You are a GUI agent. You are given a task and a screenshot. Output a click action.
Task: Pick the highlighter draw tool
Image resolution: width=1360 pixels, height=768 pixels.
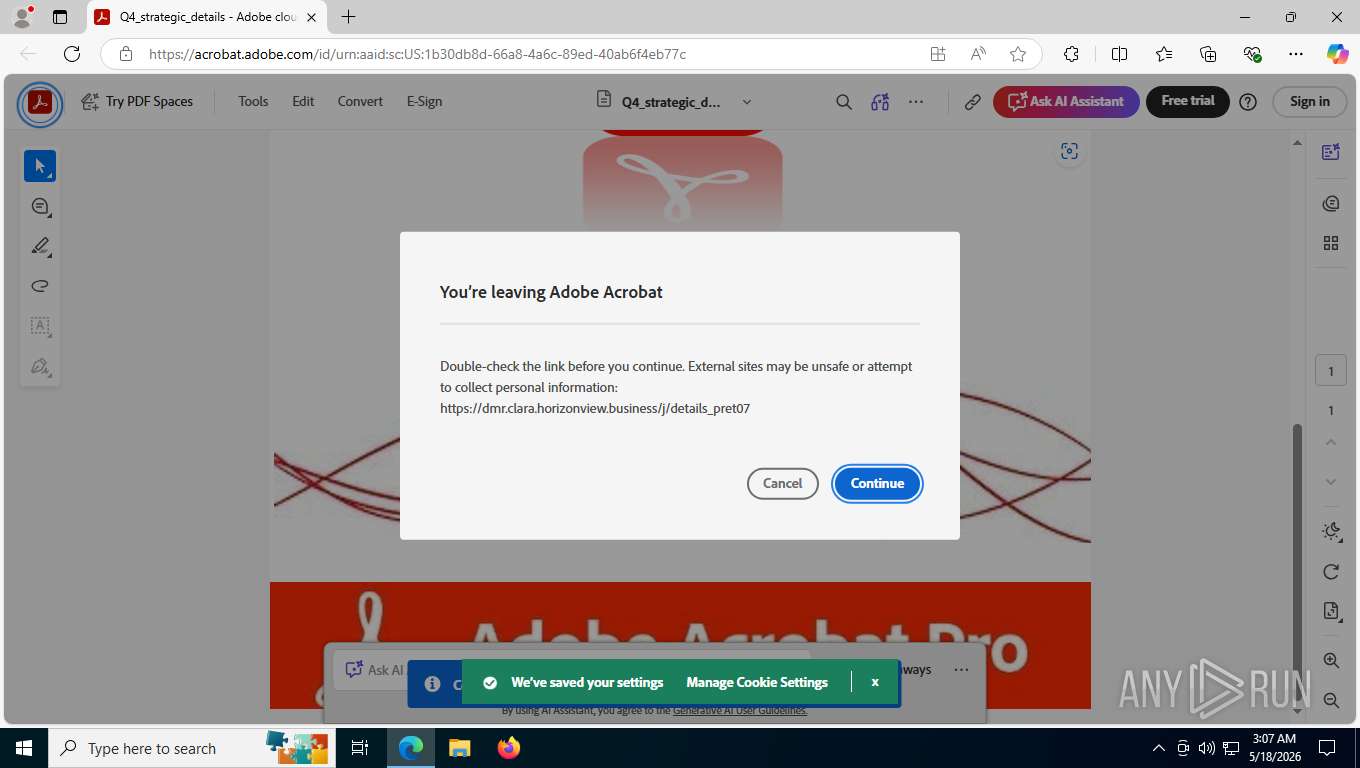coord(40,246)
